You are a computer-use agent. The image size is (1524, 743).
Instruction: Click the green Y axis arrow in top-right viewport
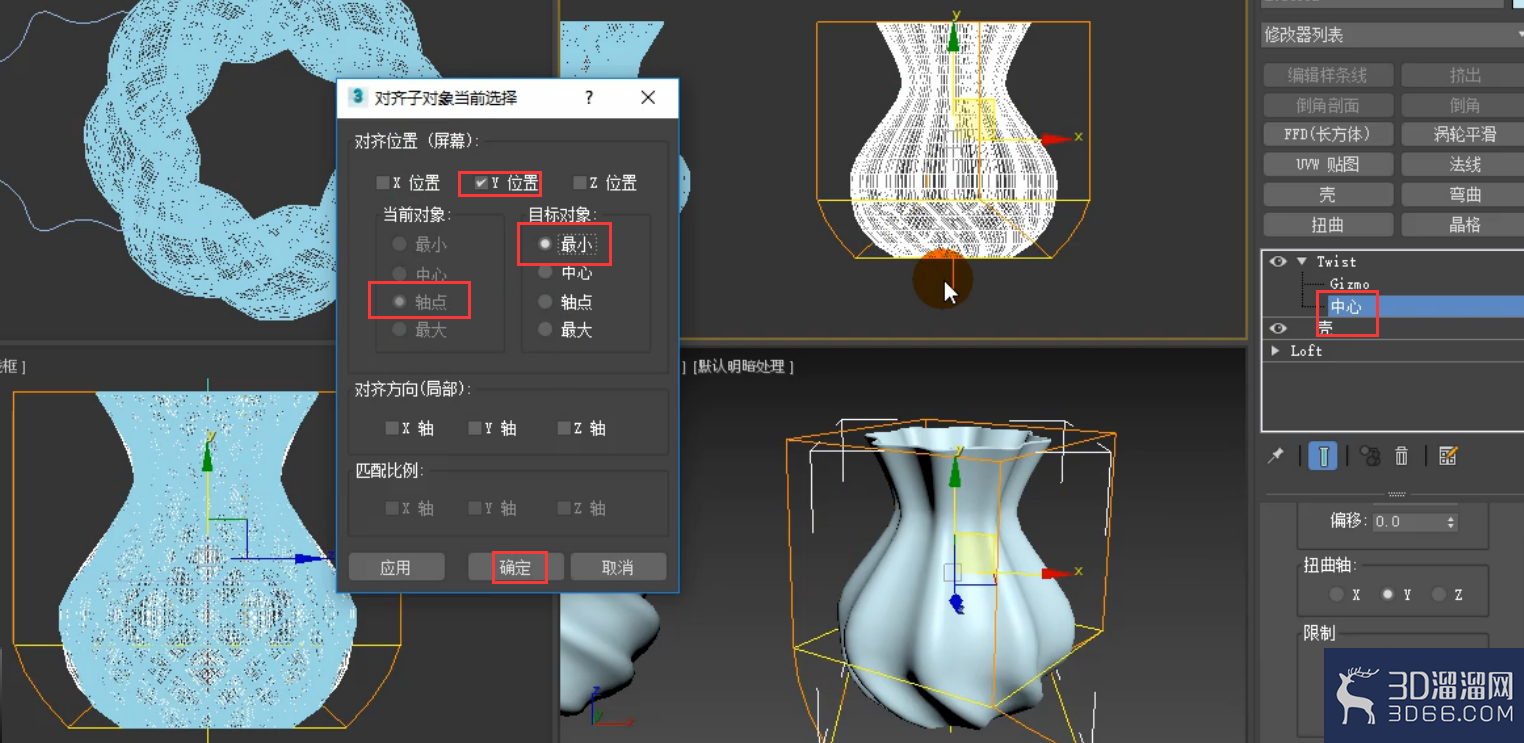[954, 37]
